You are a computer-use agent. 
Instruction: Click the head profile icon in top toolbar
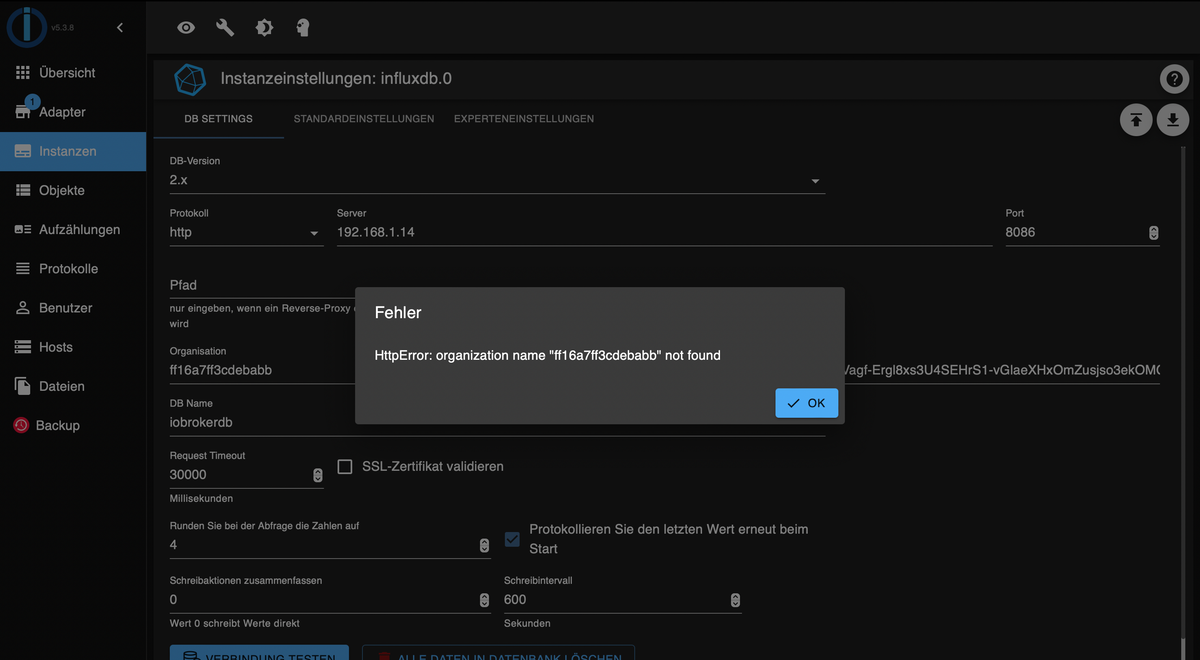coord(303,28)
